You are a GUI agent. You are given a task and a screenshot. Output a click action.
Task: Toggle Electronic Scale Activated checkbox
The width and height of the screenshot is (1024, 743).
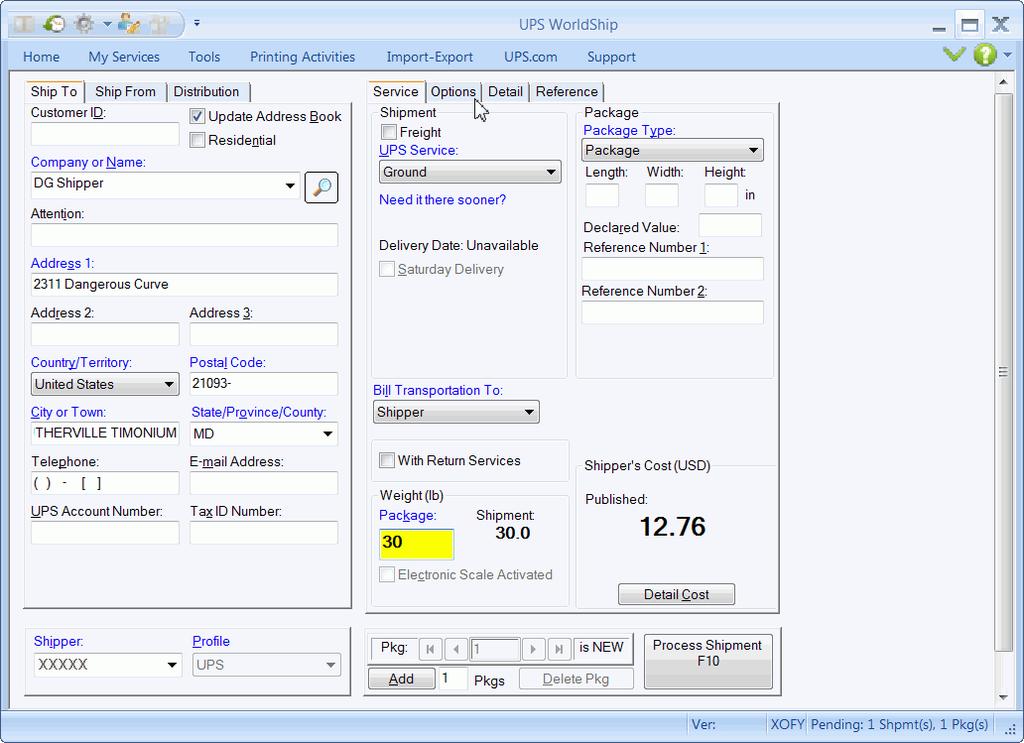pos(387,575)
